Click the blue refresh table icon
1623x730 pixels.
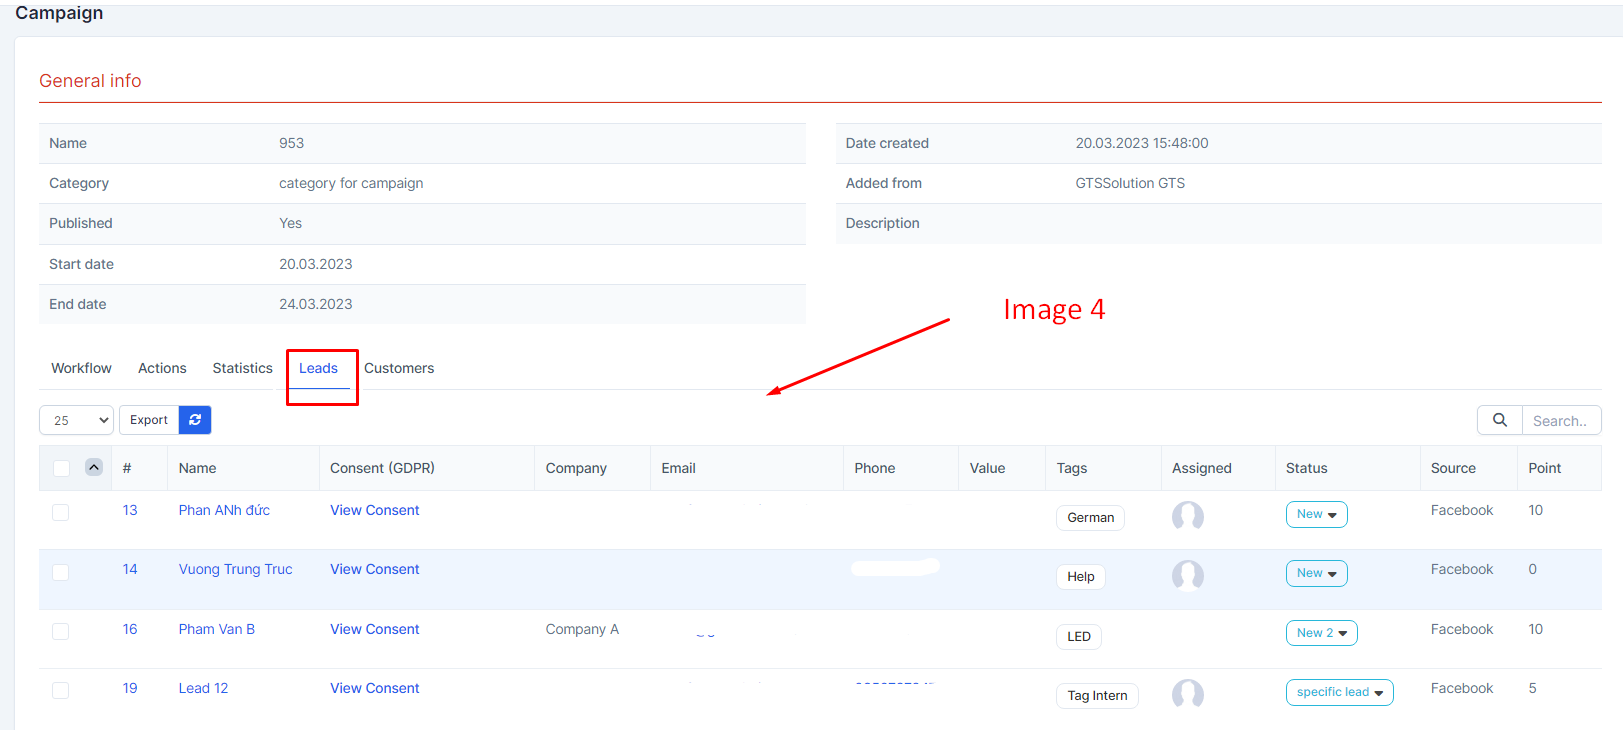(x=195, y=420)
